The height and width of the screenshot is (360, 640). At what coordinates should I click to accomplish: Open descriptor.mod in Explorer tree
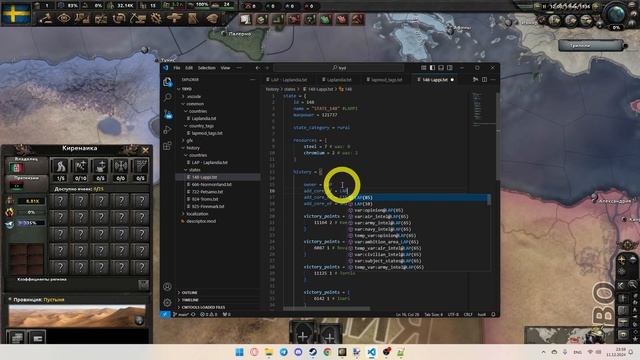(x=201, y=221)
